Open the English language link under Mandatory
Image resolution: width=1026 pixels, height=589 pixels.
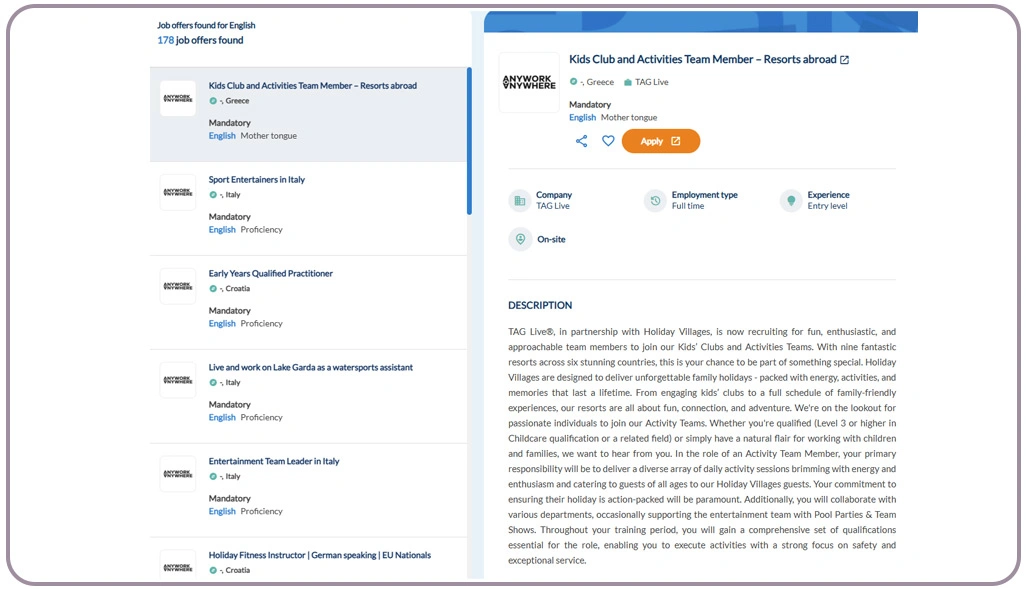tap(582, 117)
